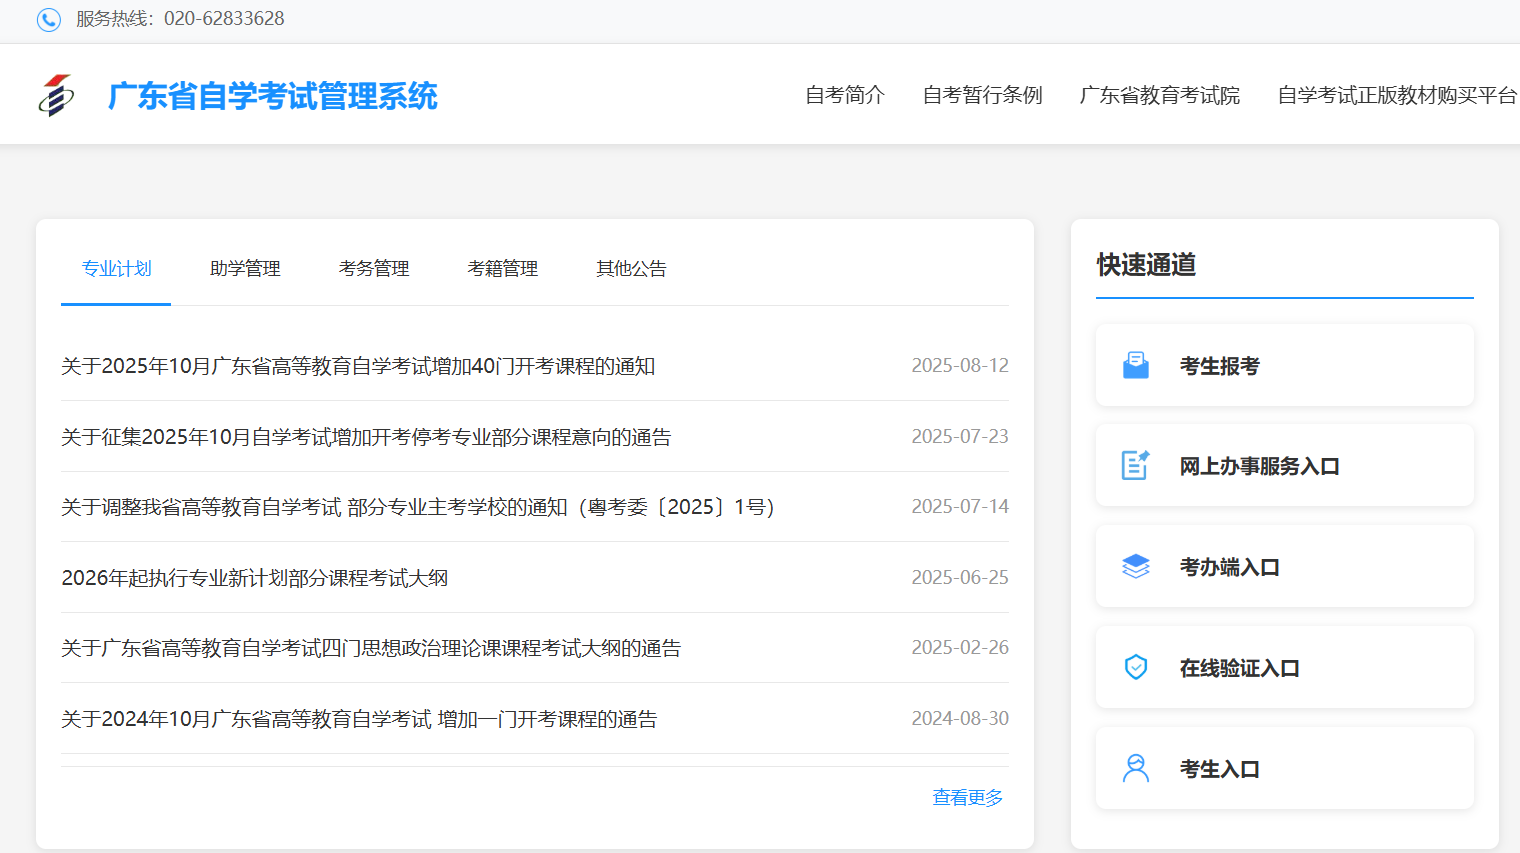The image size is (1520, 853).
Task: Switch to the 助学管理 tab
Action: tap(245, 268)
